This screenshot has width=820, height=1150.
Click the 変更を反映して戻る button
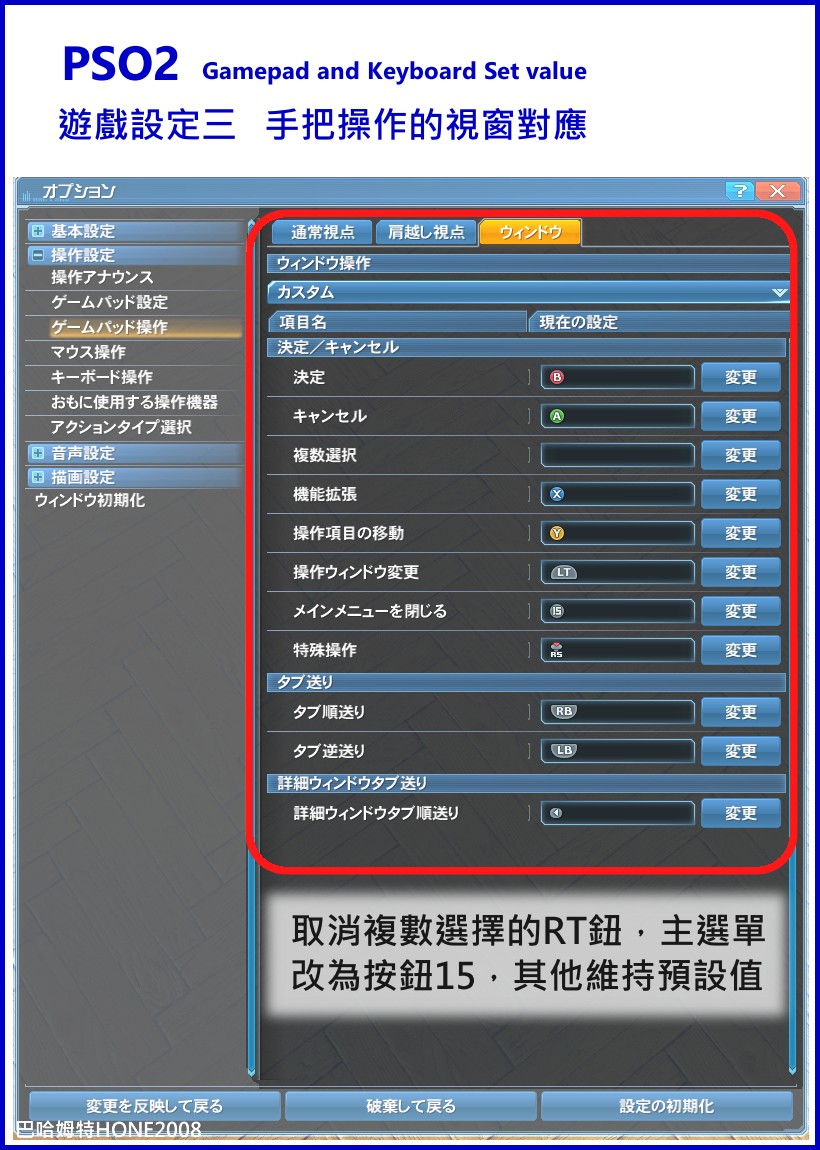pyautogui.click(x=154, y=1105)
